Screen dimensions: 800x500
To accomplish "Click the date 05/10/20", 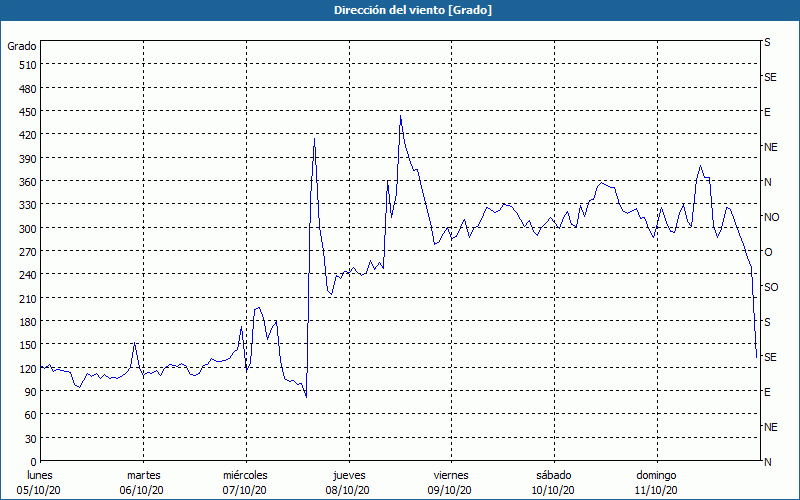I will point(39,490).
